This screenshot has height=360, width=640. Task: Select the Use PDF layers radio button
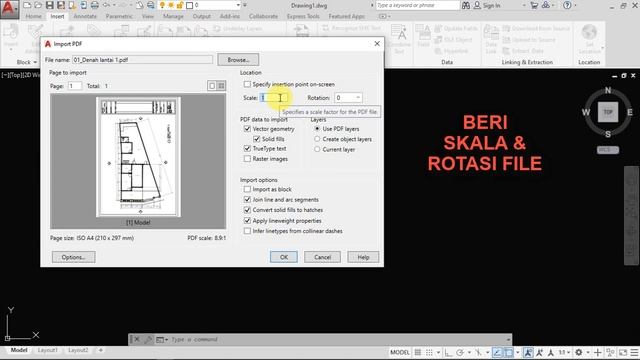[x=317, y=129]
